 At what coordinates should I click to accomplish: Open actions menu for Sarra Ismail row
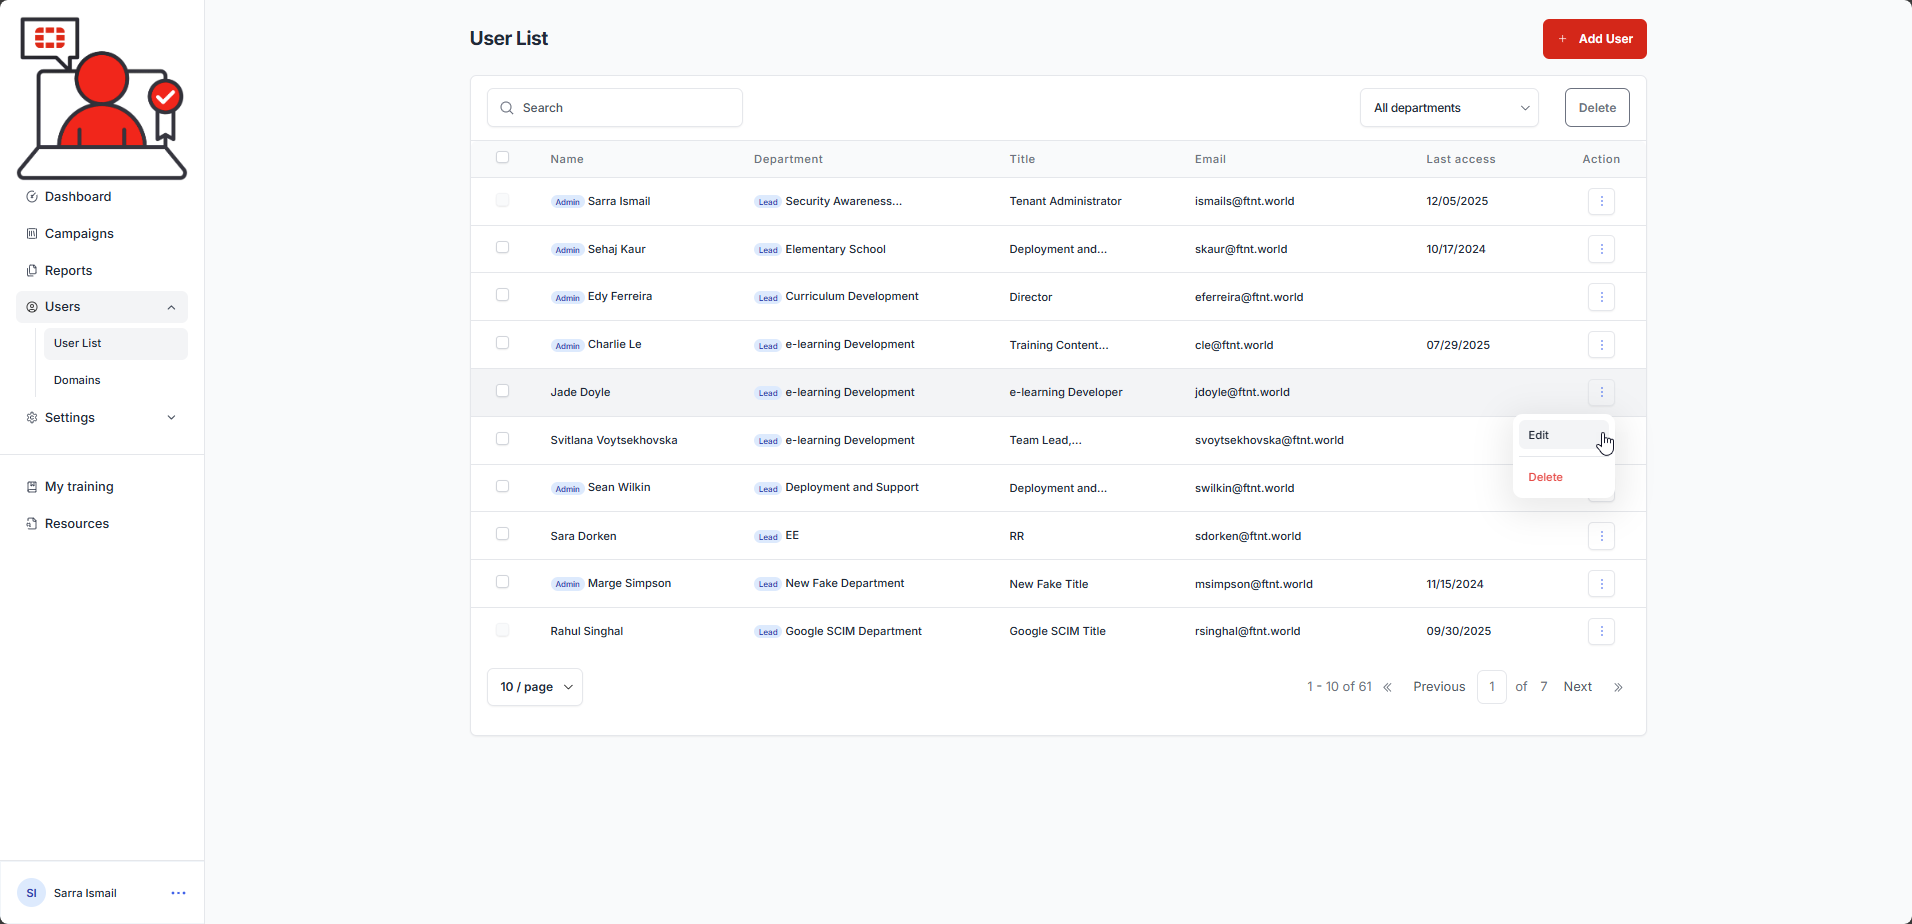[x=1601, y=201]
